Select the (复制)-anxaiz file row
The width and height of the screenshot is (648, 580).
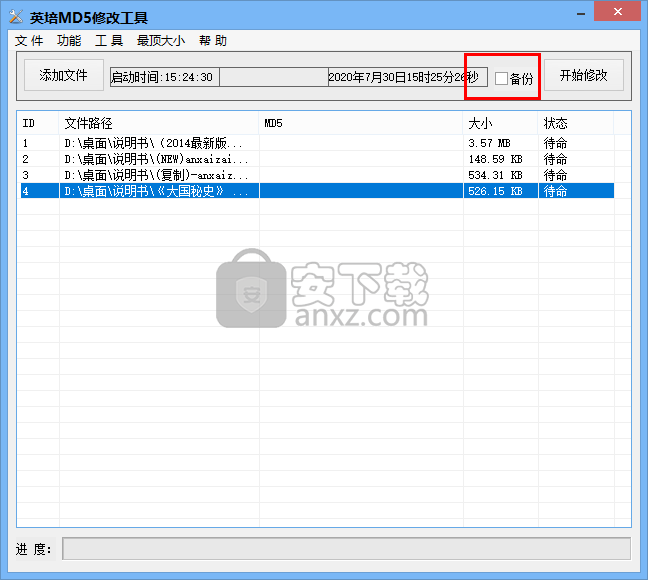point(317,175)
